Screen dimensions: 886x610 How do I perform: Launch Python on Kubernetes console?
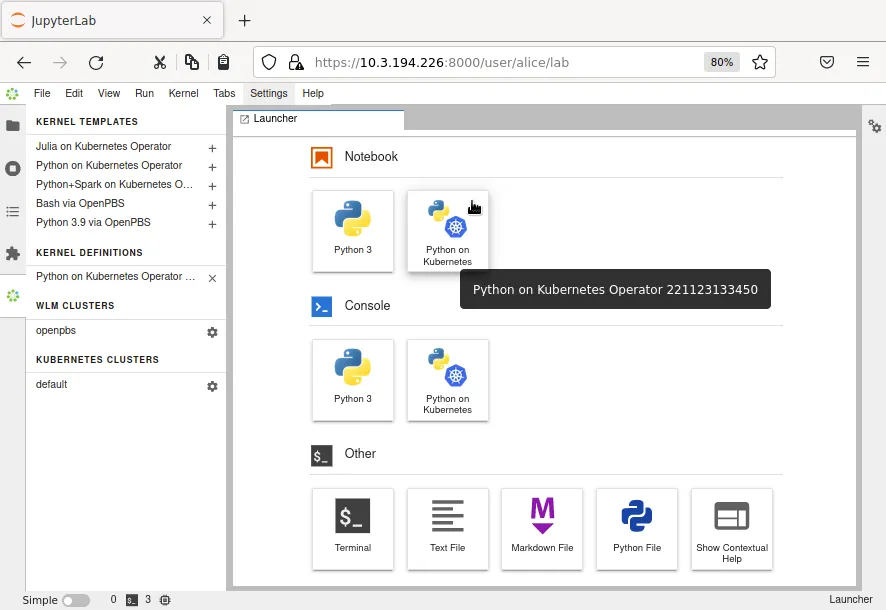point(448,380)
